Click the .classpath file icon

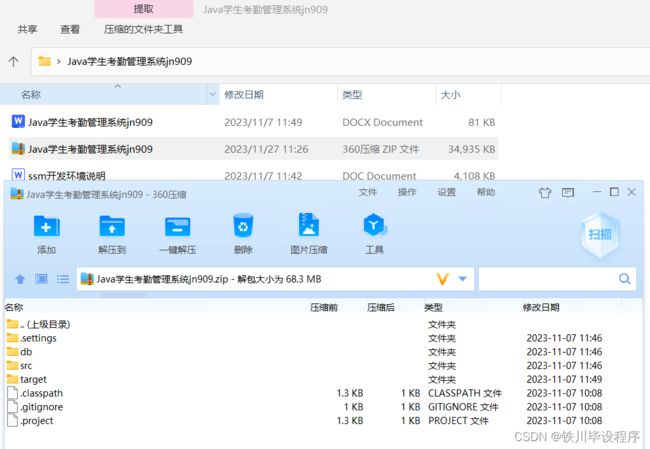(x=13, y=393)
